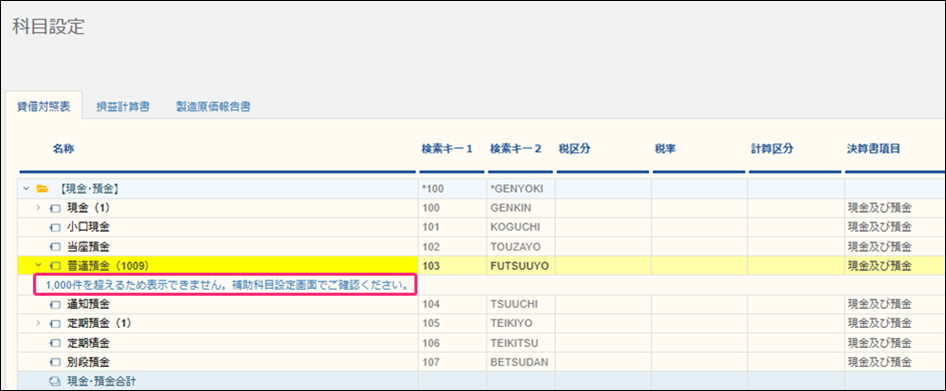Click the account icon beside 定期積金

pyautogui.click(x=55, y=343)
